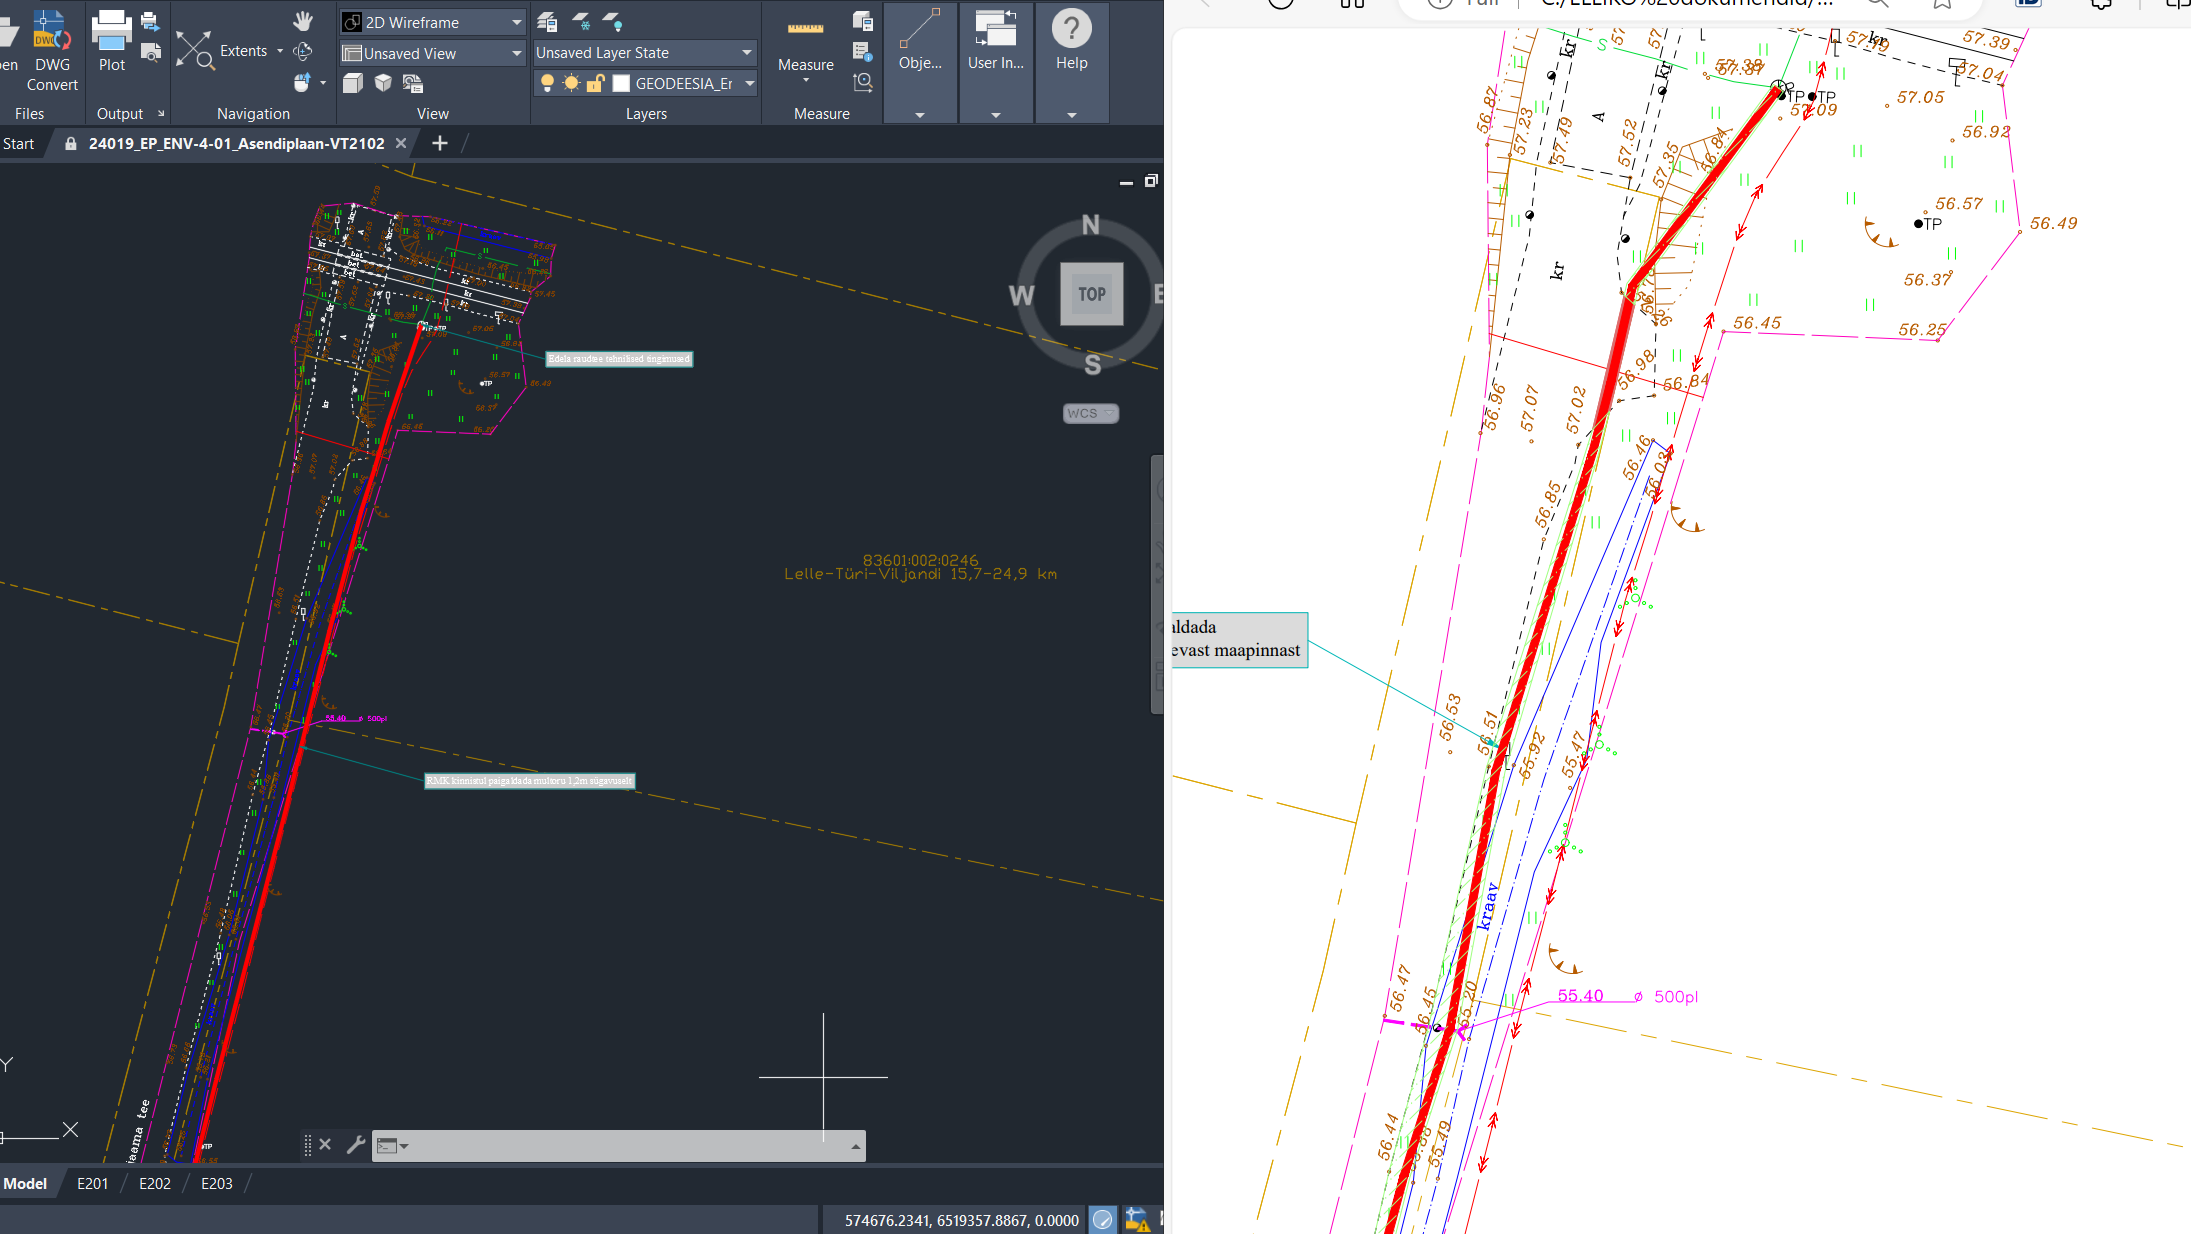
Task: Open the WCS coordinate system dropdown
Action: pos(1090,413)
